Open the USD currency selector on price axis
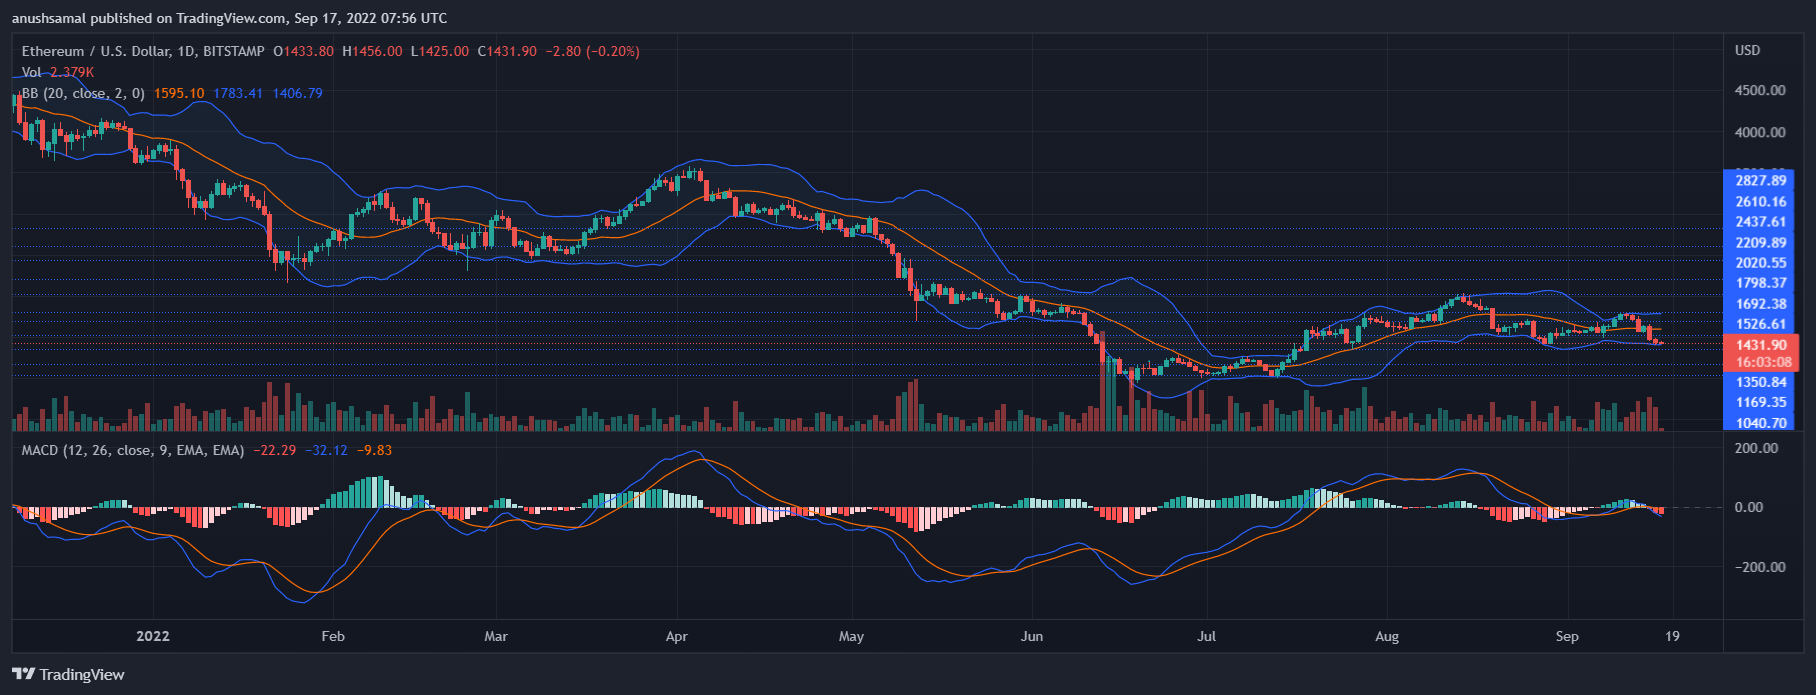 pos(1747,50)
